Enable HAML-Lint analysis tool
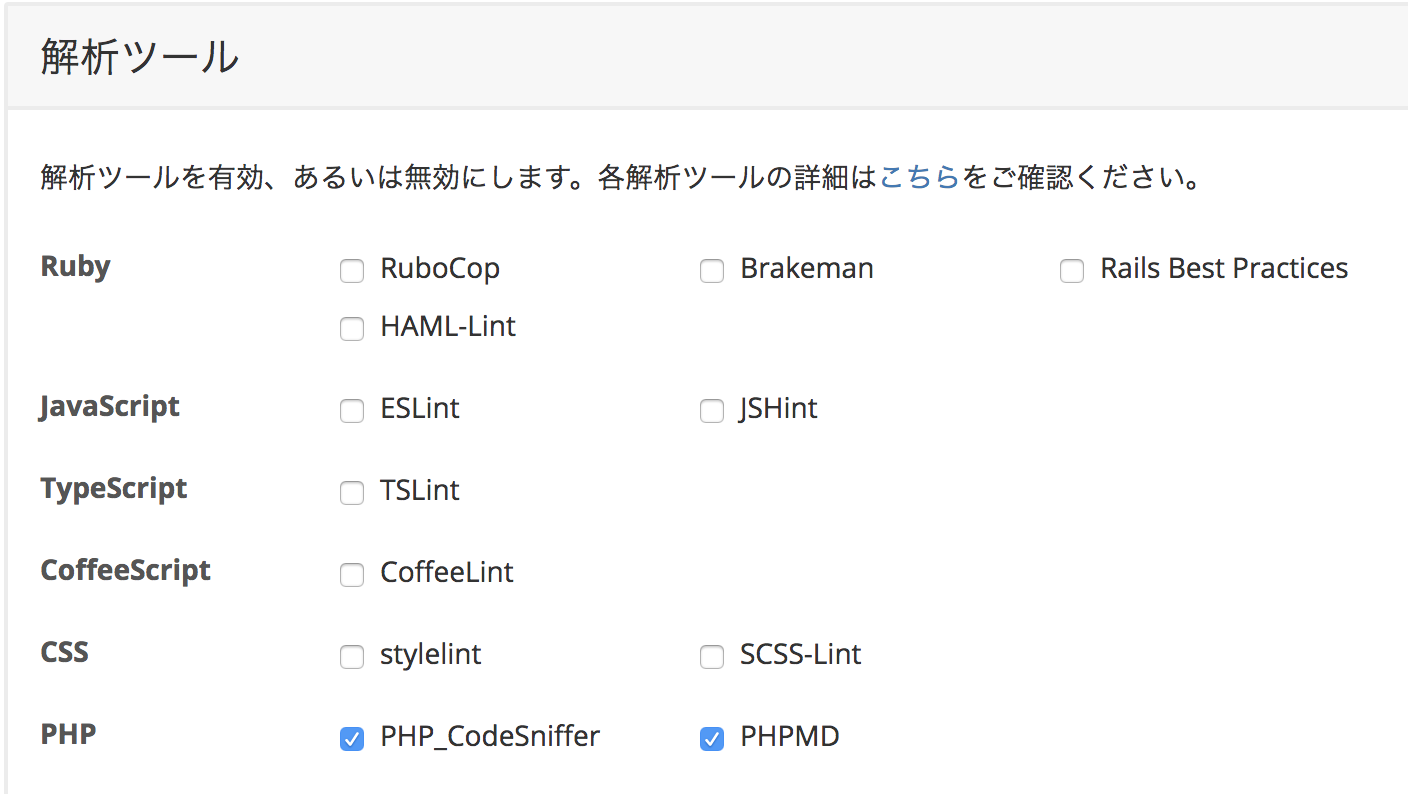Screen dimensions: 1408x794 pos(352,329)
